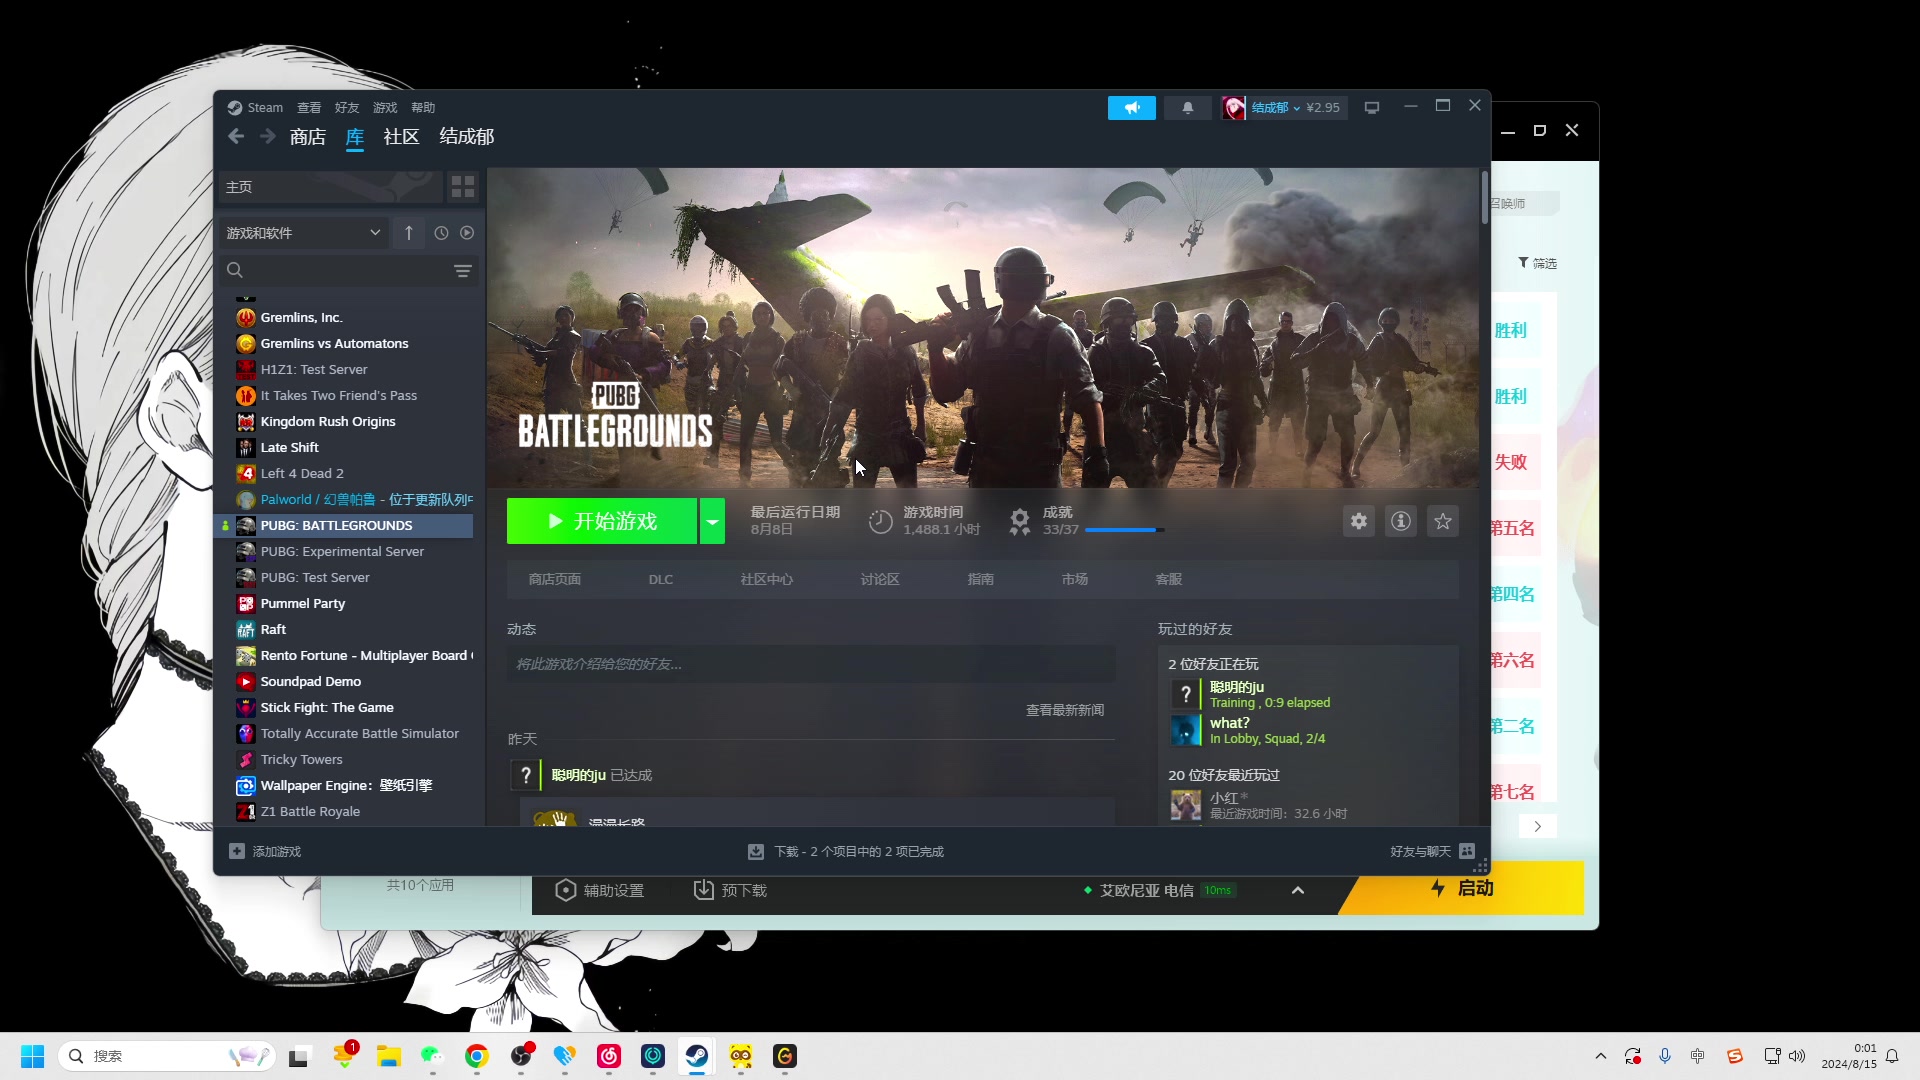Screen dimensions: 1920x1080
Task: Open game settings gear icon
Action: pos(1358,521)
